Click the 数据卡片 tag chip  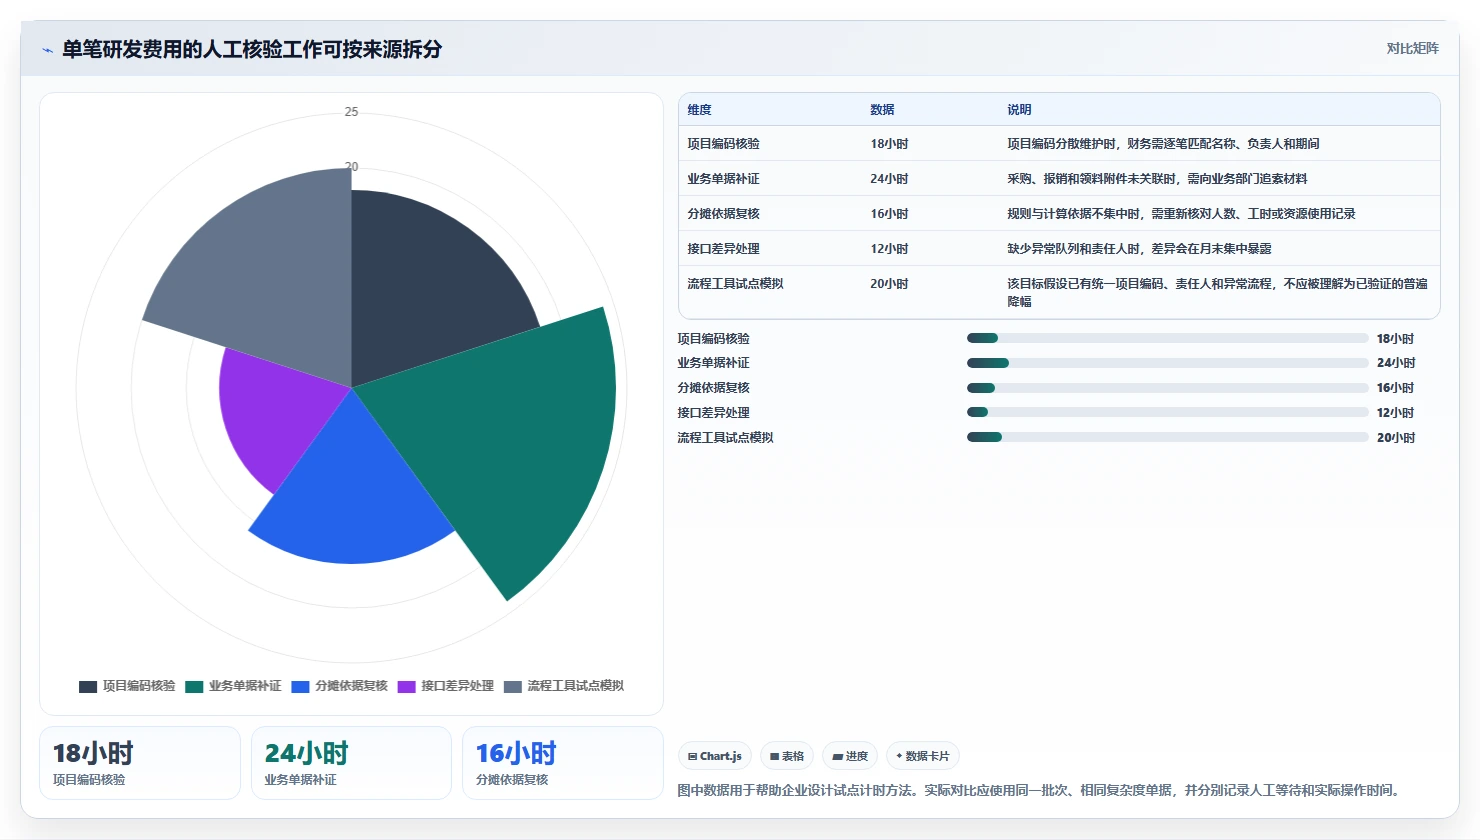pyautogui.click(x=923, y=756)
